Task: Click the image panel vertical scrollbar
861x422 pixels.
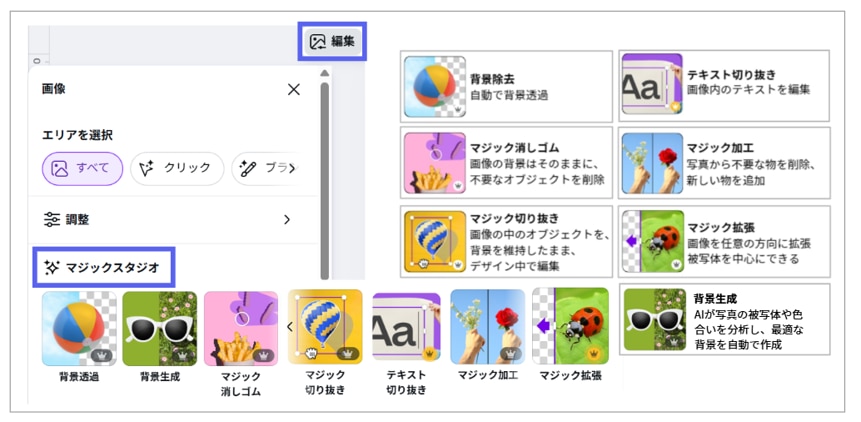Action: pos(325,181)
